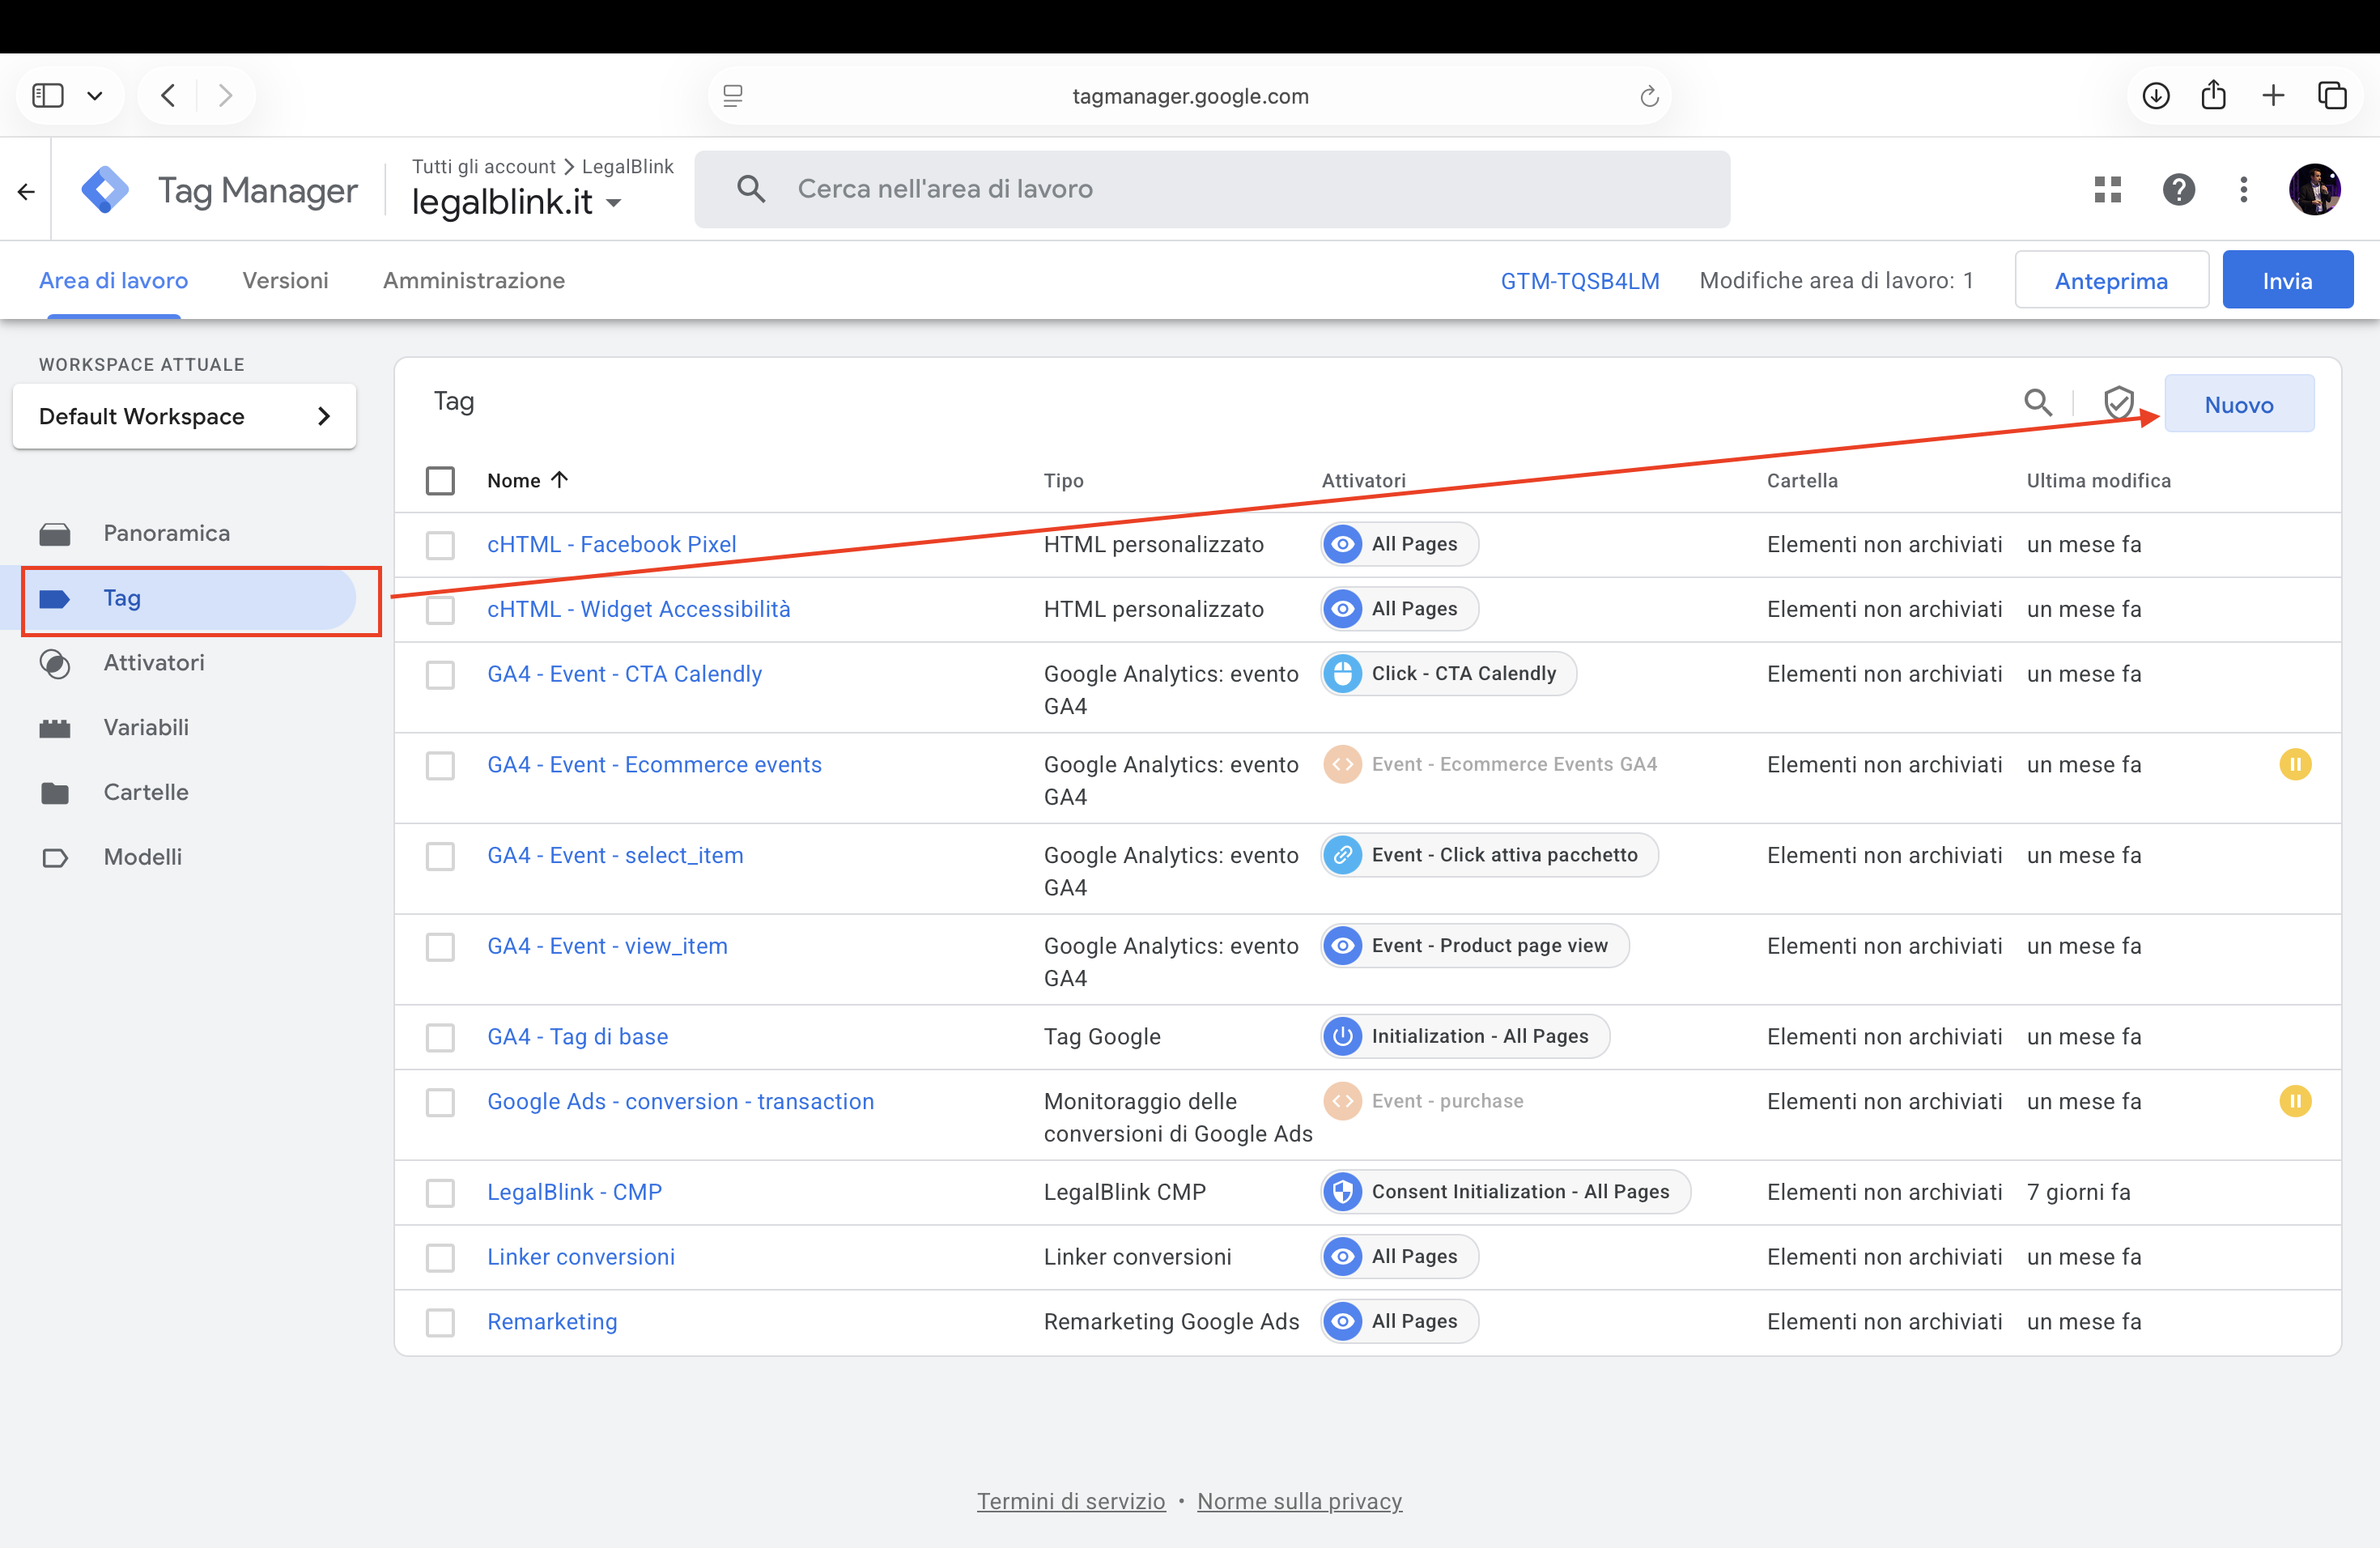The width and height of the screenshot is (2380, 1548).
Task: Open Google apps grid icon
Action: click(2107, 189)
